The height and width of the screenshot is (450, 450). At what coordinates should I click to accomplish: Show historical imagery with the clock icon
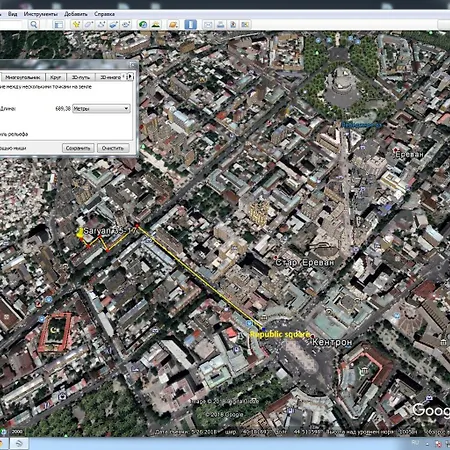coord(143,24)
